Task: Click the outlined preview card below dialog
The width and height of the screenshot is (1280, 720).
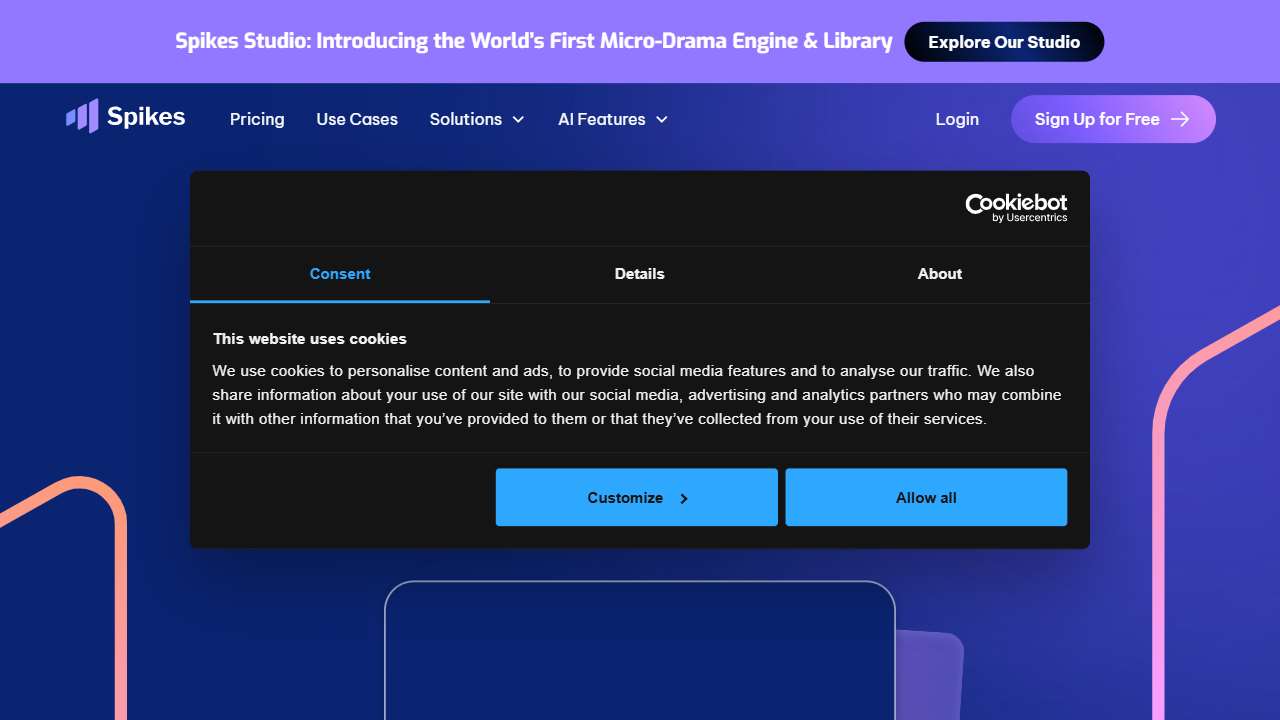Action: [x=640, y=650]
